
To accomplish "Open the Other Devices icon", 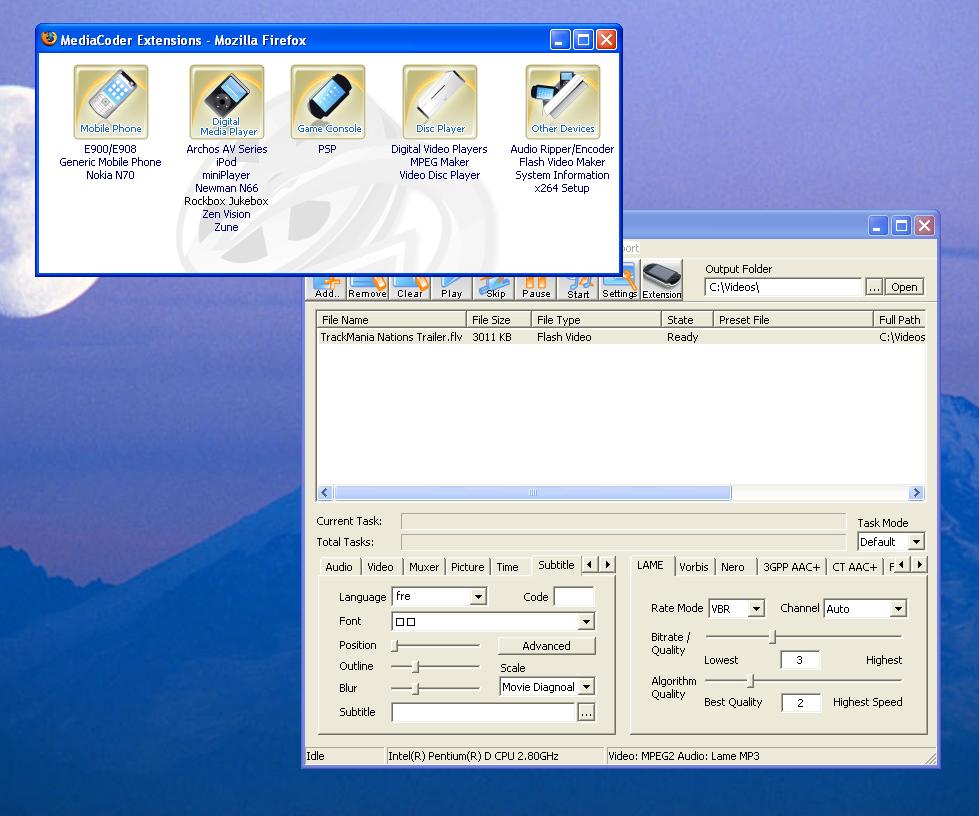I will pyautogui.click(x=563, y=102).
